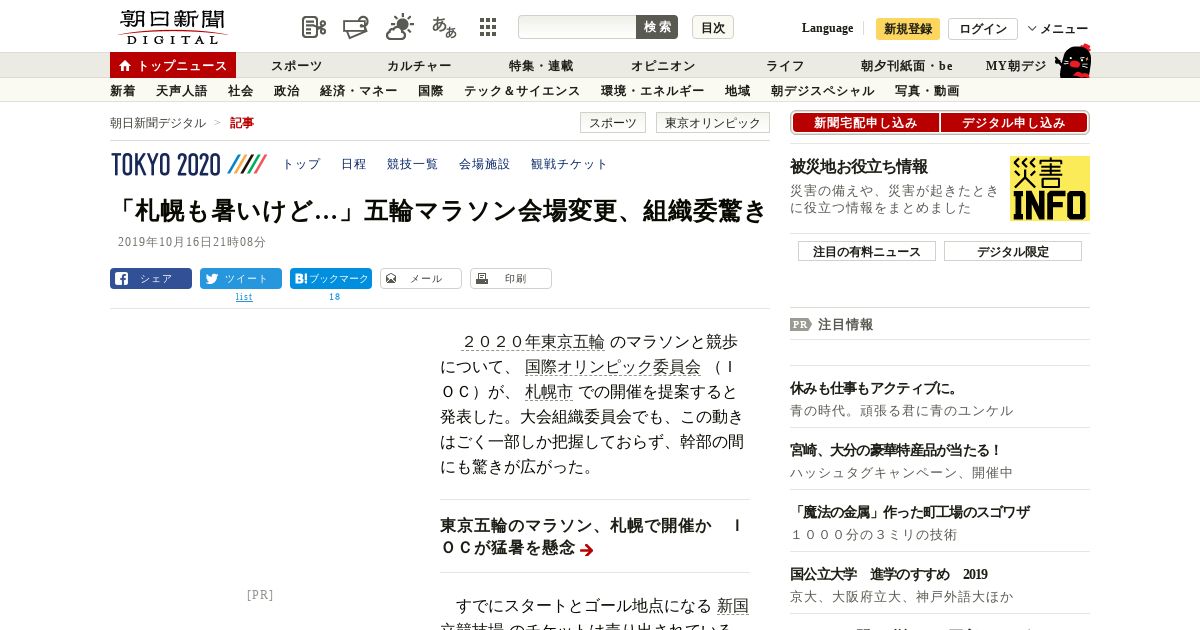Send article by メール button

[x=421, y=279]
